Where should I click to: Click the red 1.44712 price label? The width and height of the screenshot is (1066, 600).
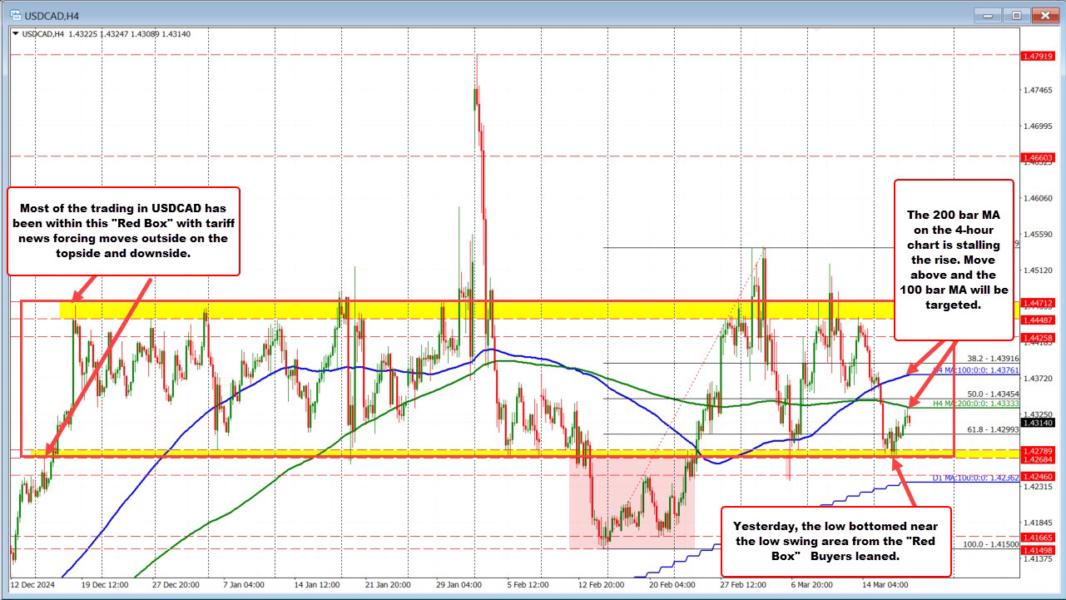click(x=1037, y=303)
